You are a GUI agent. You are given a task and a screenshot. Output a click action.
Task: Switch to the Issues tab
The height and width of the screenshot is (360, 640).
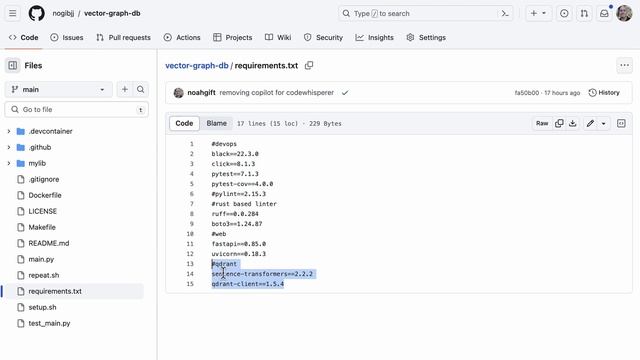tap(67, 38)
